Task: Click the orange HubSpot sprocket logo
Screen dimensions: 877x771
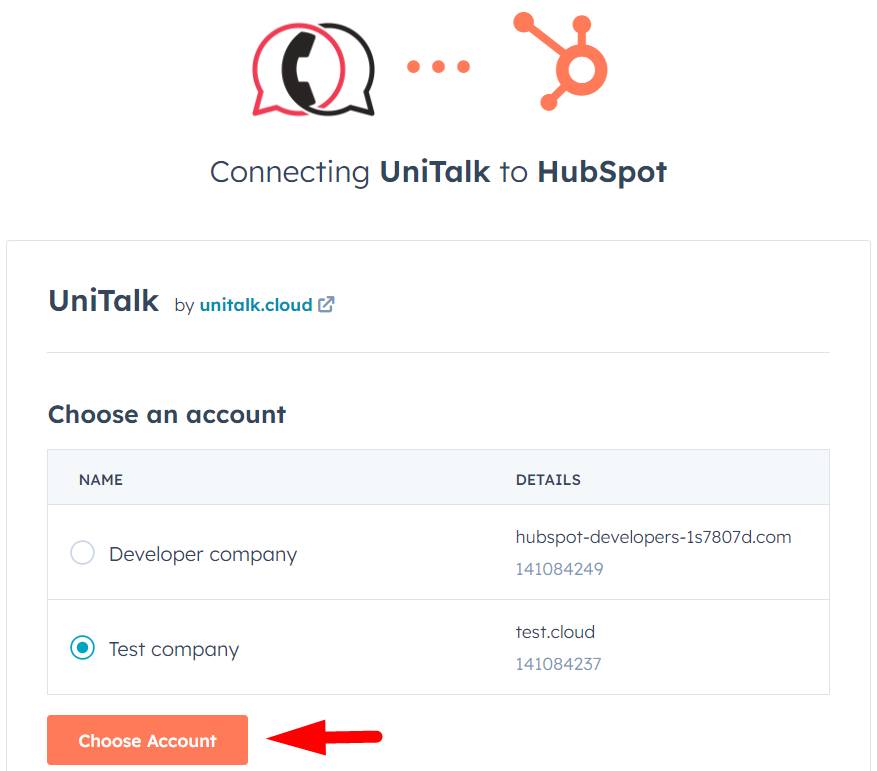Action: pyautogui.click(x=564, y=61)
